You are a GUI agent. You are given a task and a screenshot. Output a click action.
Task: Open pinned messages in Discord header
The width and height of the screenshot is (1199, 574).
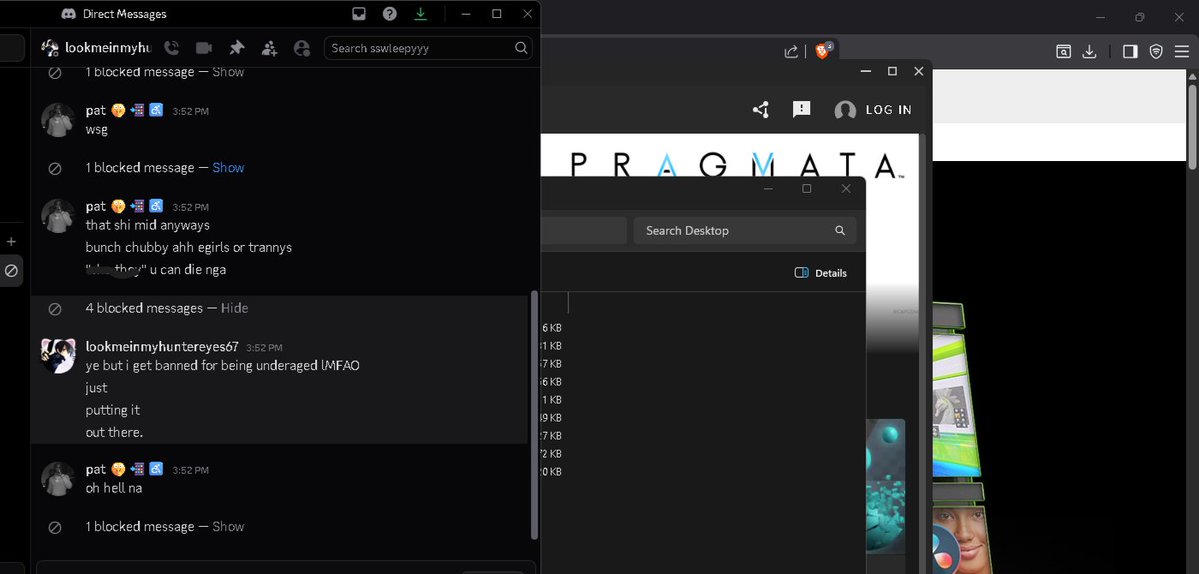[237, 48]
